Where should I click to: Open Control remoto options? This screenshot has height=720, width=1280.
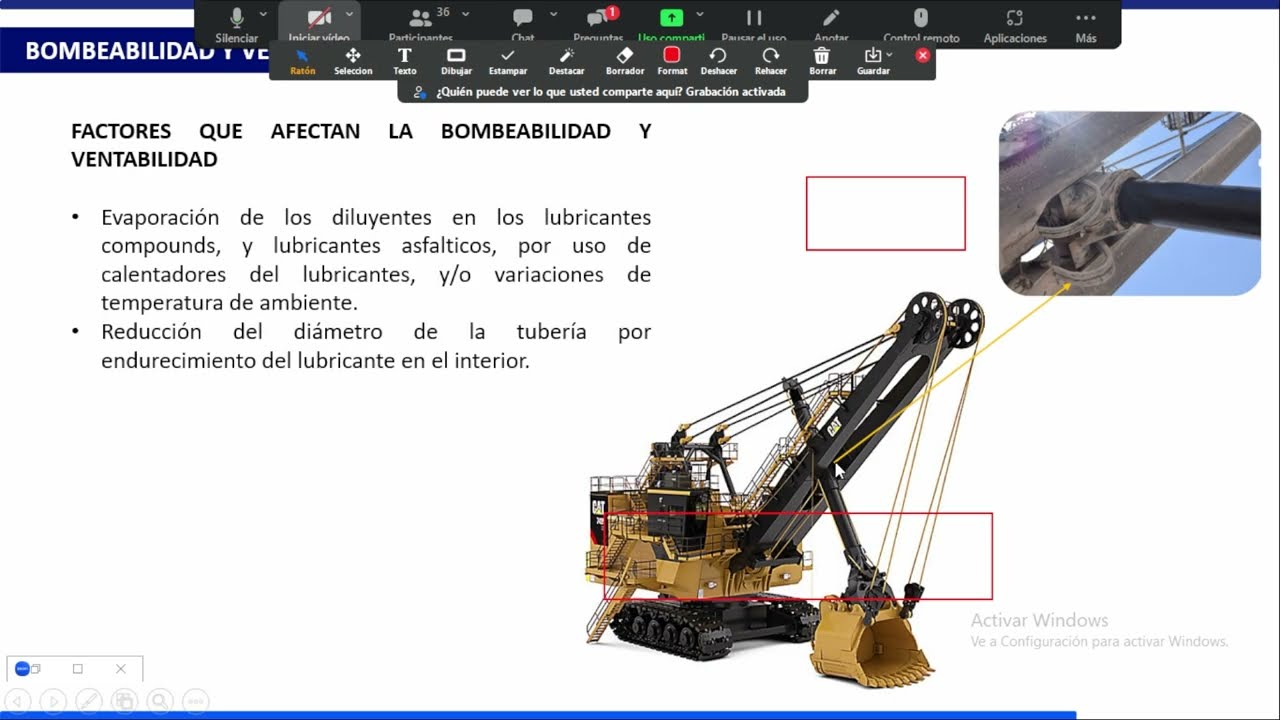[921, 24]
